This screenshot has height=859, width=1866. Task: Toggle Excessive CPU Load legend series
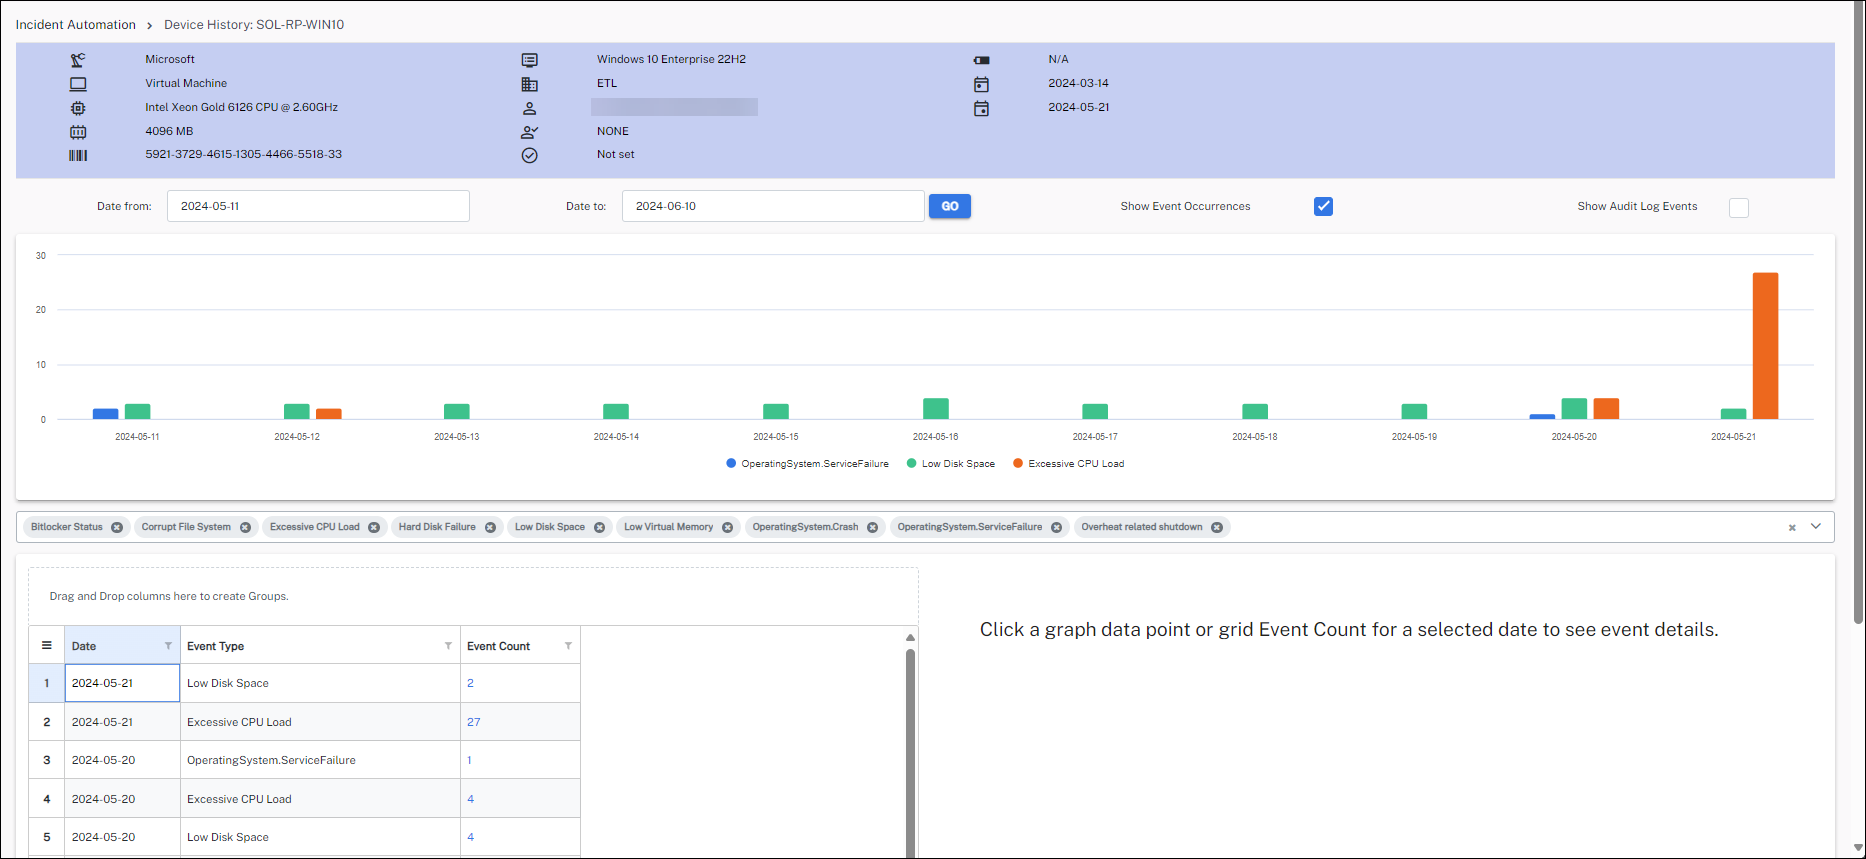tap(1068, 464)
